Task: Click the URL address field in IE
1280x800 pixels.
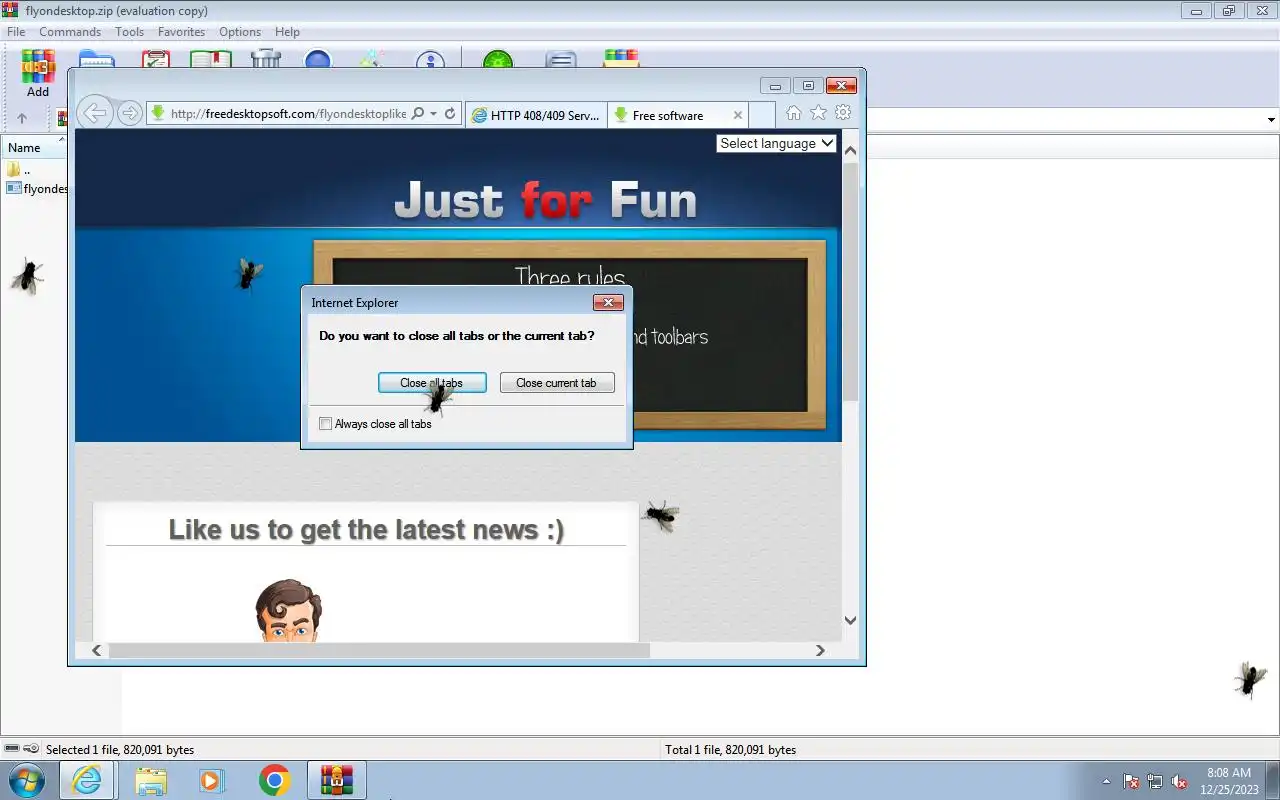Action: point(288,114)
